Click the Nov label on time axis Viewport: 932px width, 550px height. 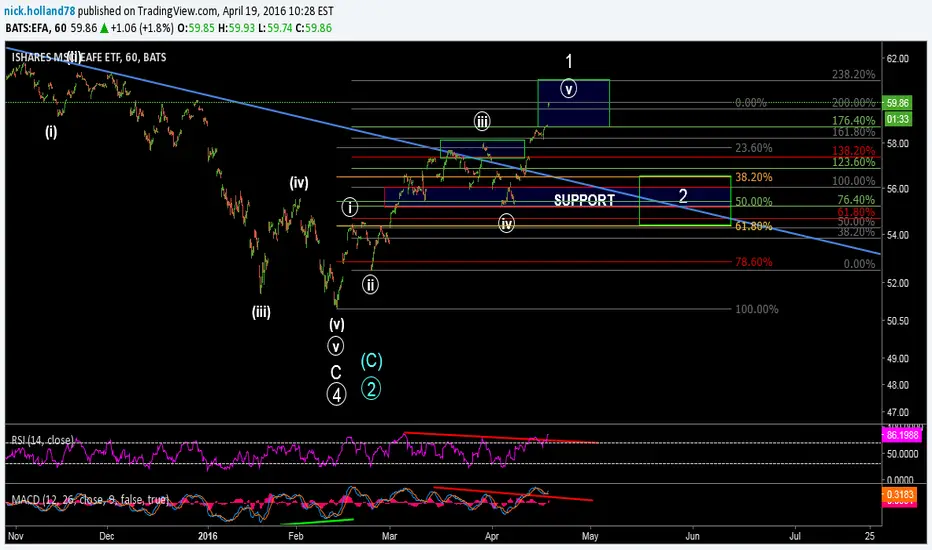click(15, 536)
